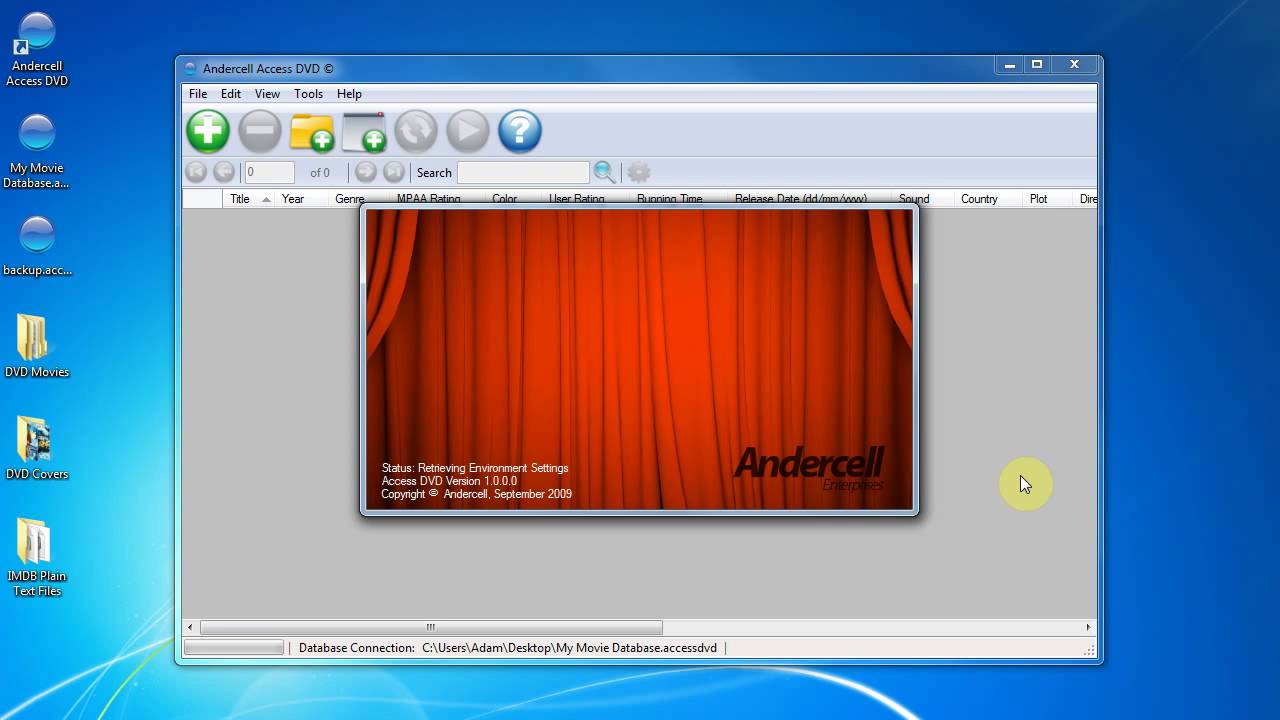Click the Andercell logo on splash screen
The image size is (1280, 720).
(x=809, y=466)
